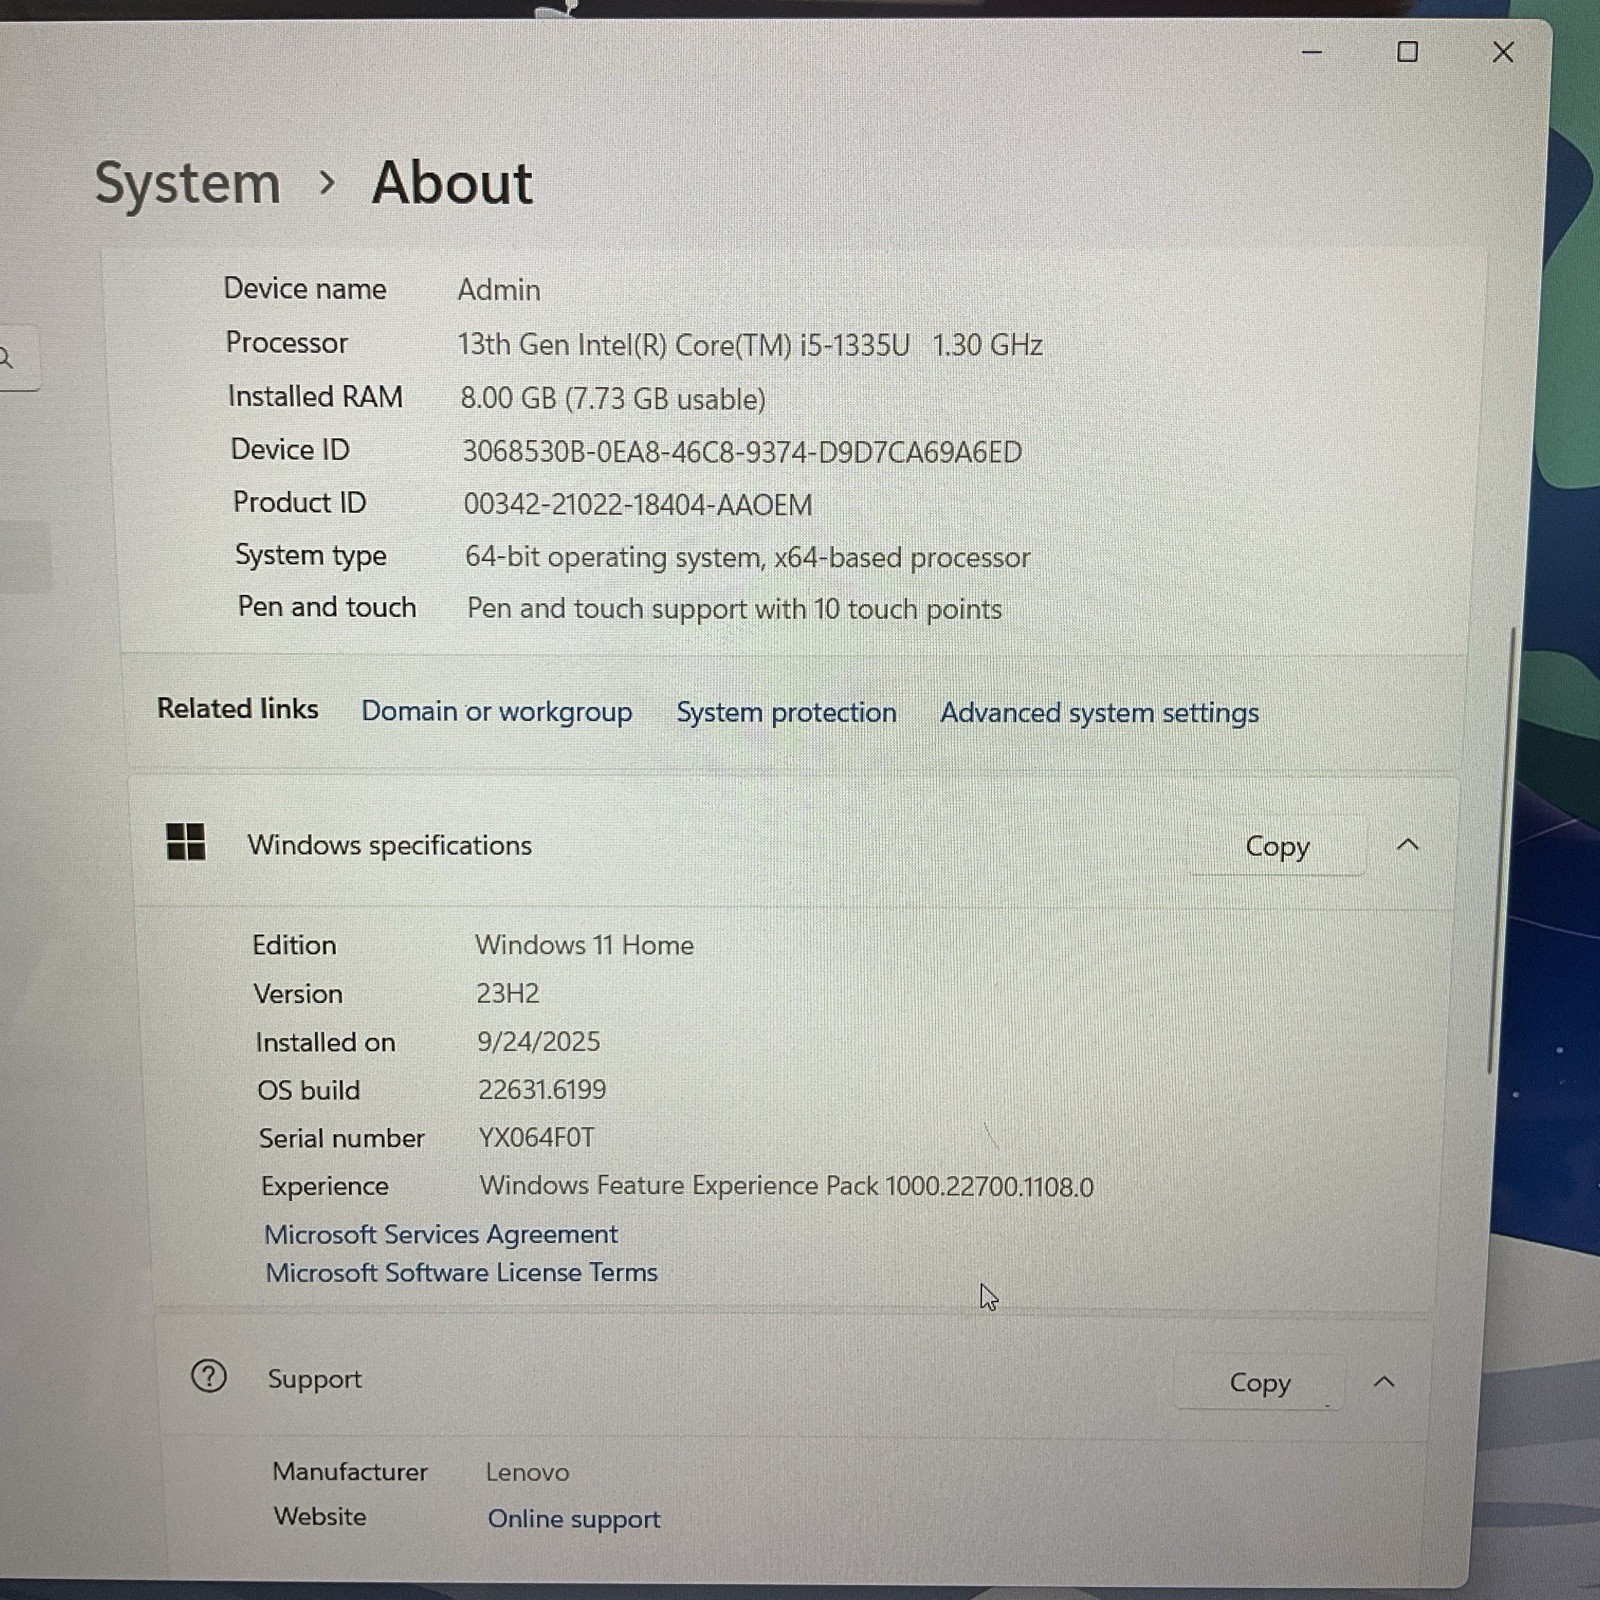Select the Device name value Admin
Image resolution: width=1600 pixels, height=1600 pixels.
(x=499, y=290)
